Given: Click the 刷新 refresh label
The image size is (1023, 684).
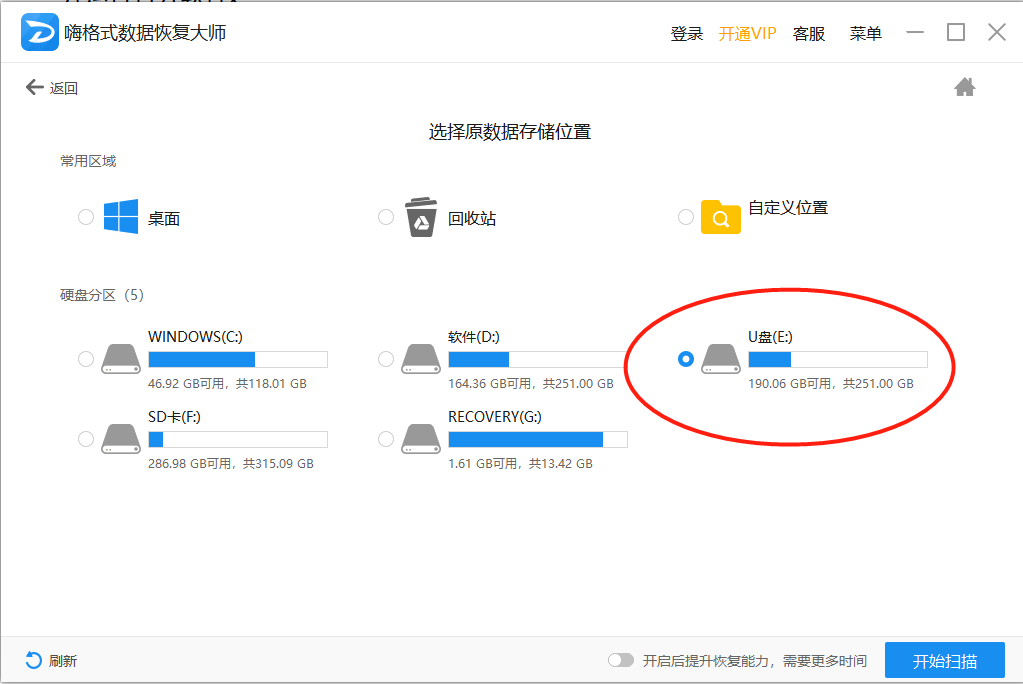Looking at the screenshot, I should pyautogui.click(x=63, y=661).
